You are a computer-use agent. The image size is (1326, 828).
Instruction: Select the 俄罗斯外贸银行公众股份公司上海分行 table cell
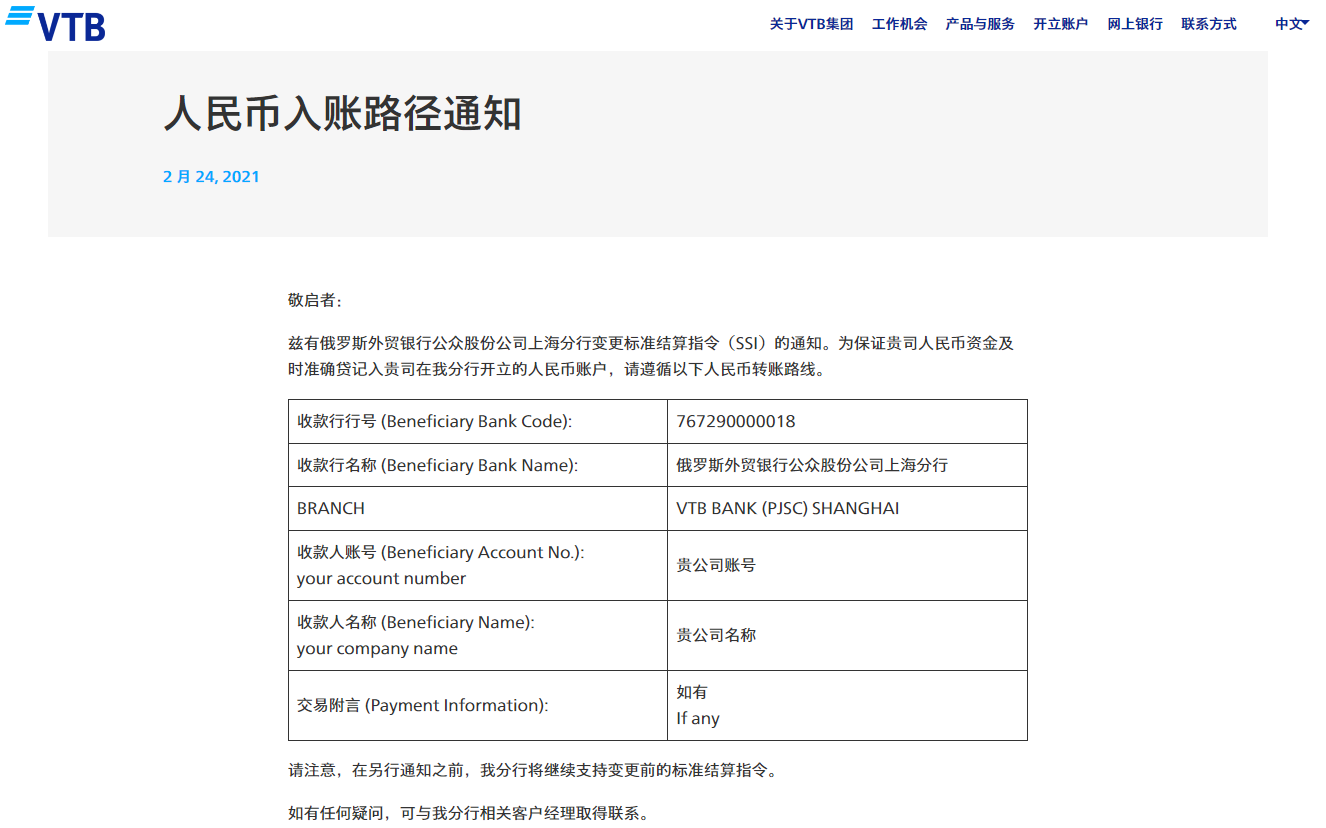pyautogui.click(x=847, y=465)
